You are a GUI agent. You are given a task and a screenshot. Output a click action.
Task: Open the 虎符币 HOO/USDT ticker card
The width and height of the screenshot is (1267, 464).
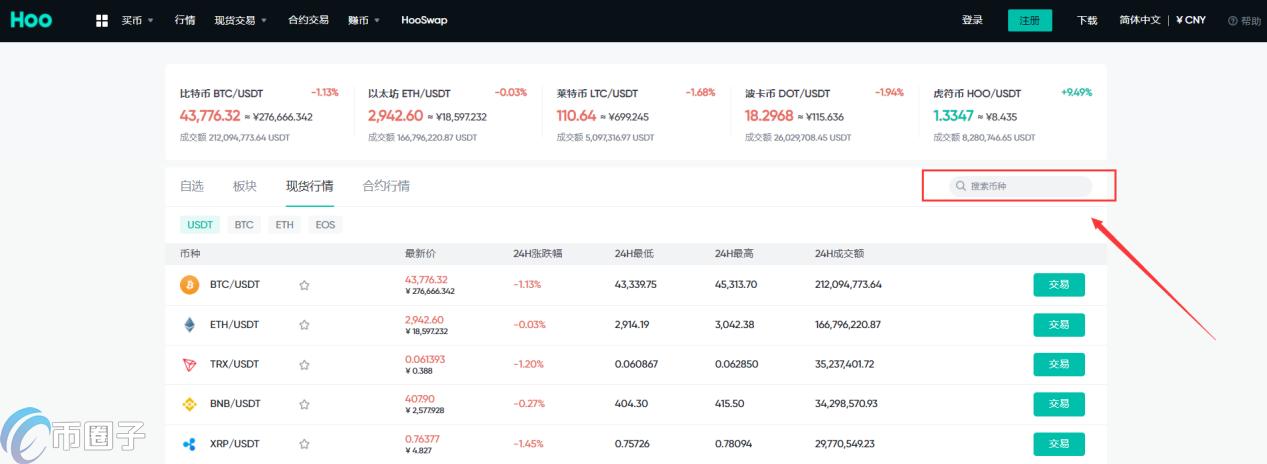click(x=1013, y=114)
